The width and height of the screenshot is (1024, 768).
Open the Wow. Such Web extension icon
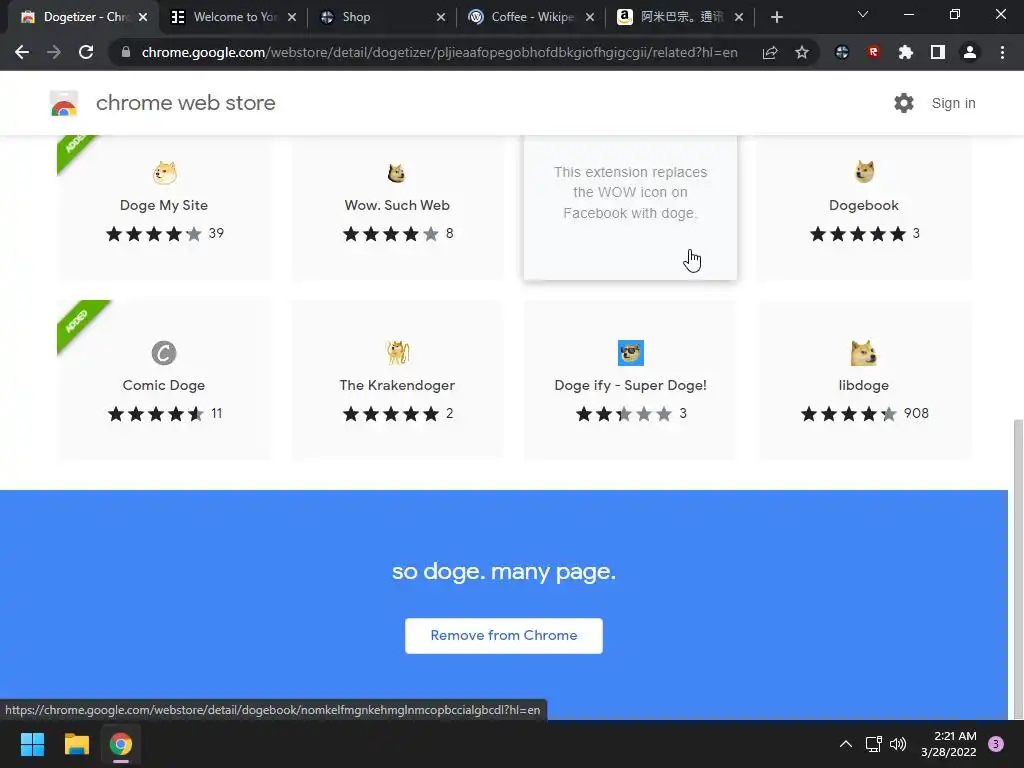pyautogui.click(x=396, y=173)
